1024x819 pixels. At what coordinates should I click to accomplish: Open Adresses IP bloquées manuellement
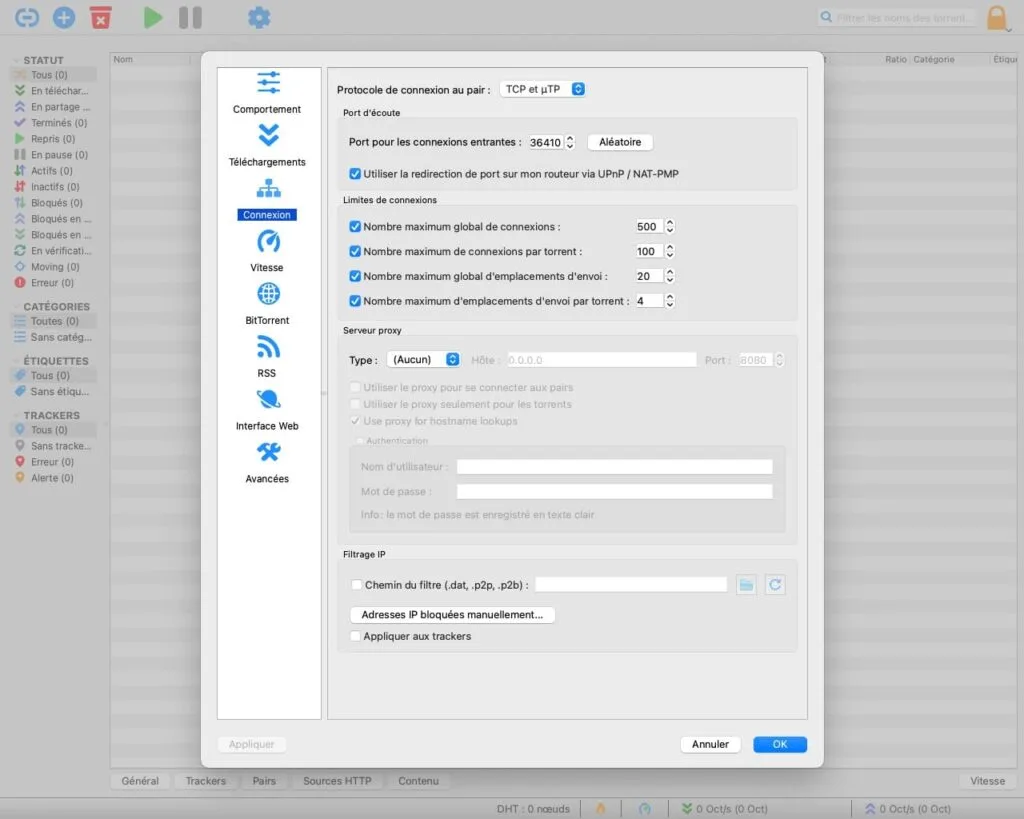[452, 615]
